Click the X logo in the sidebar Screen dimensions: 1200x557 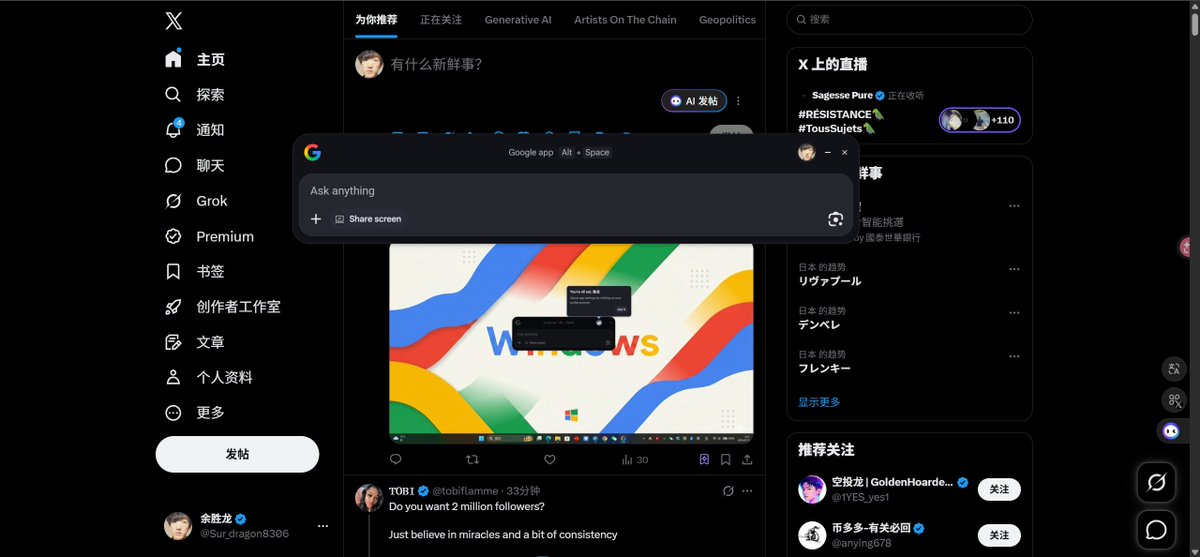point(174,20)
